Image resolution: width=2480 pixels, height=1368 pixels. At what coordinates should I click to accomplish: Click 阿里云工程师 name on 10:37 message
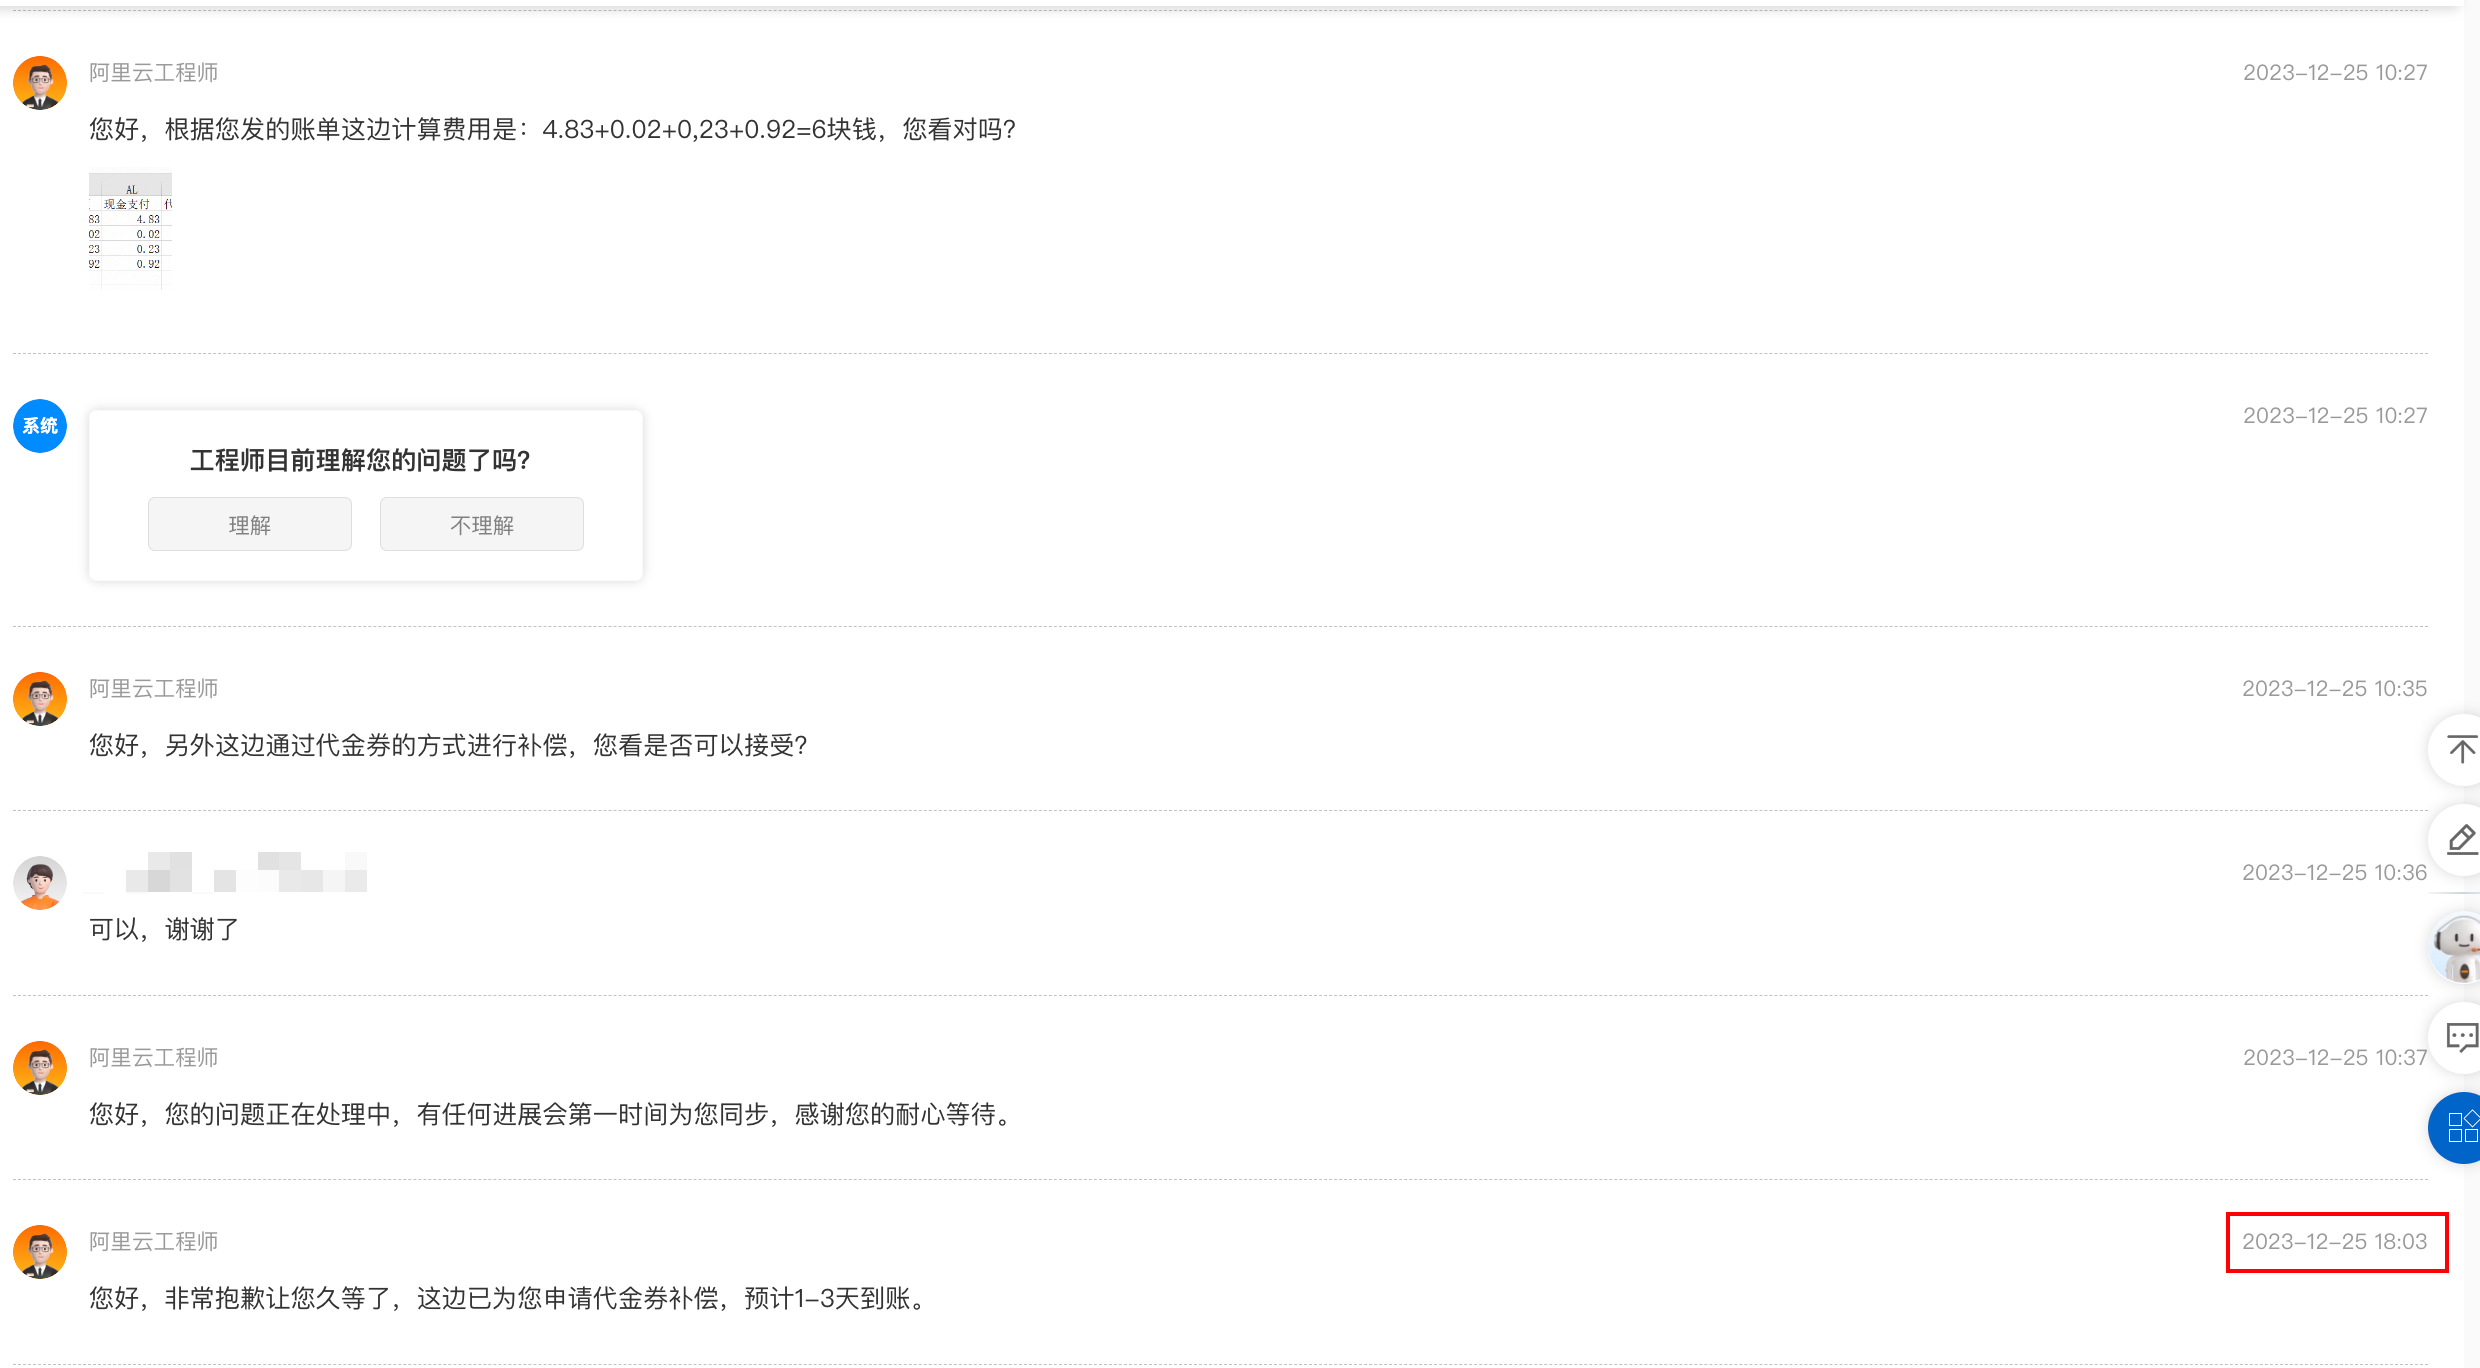(x=153, y=1058)
